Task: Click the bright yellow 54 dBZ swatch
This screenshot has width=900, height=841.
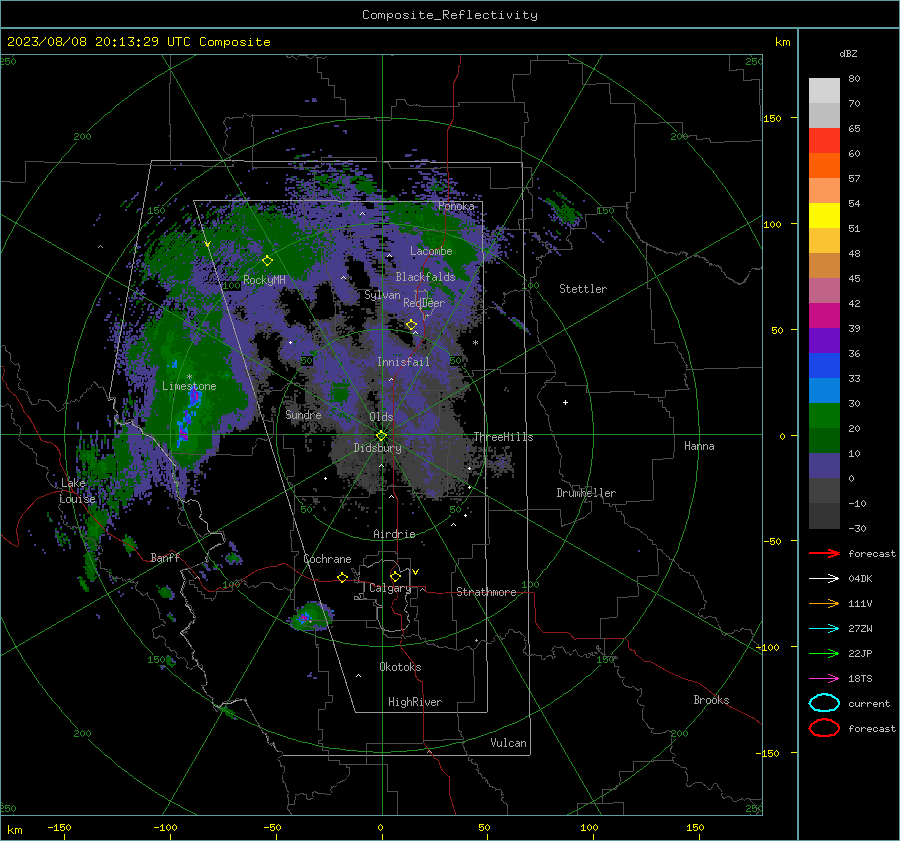Action: coord(824,215)
